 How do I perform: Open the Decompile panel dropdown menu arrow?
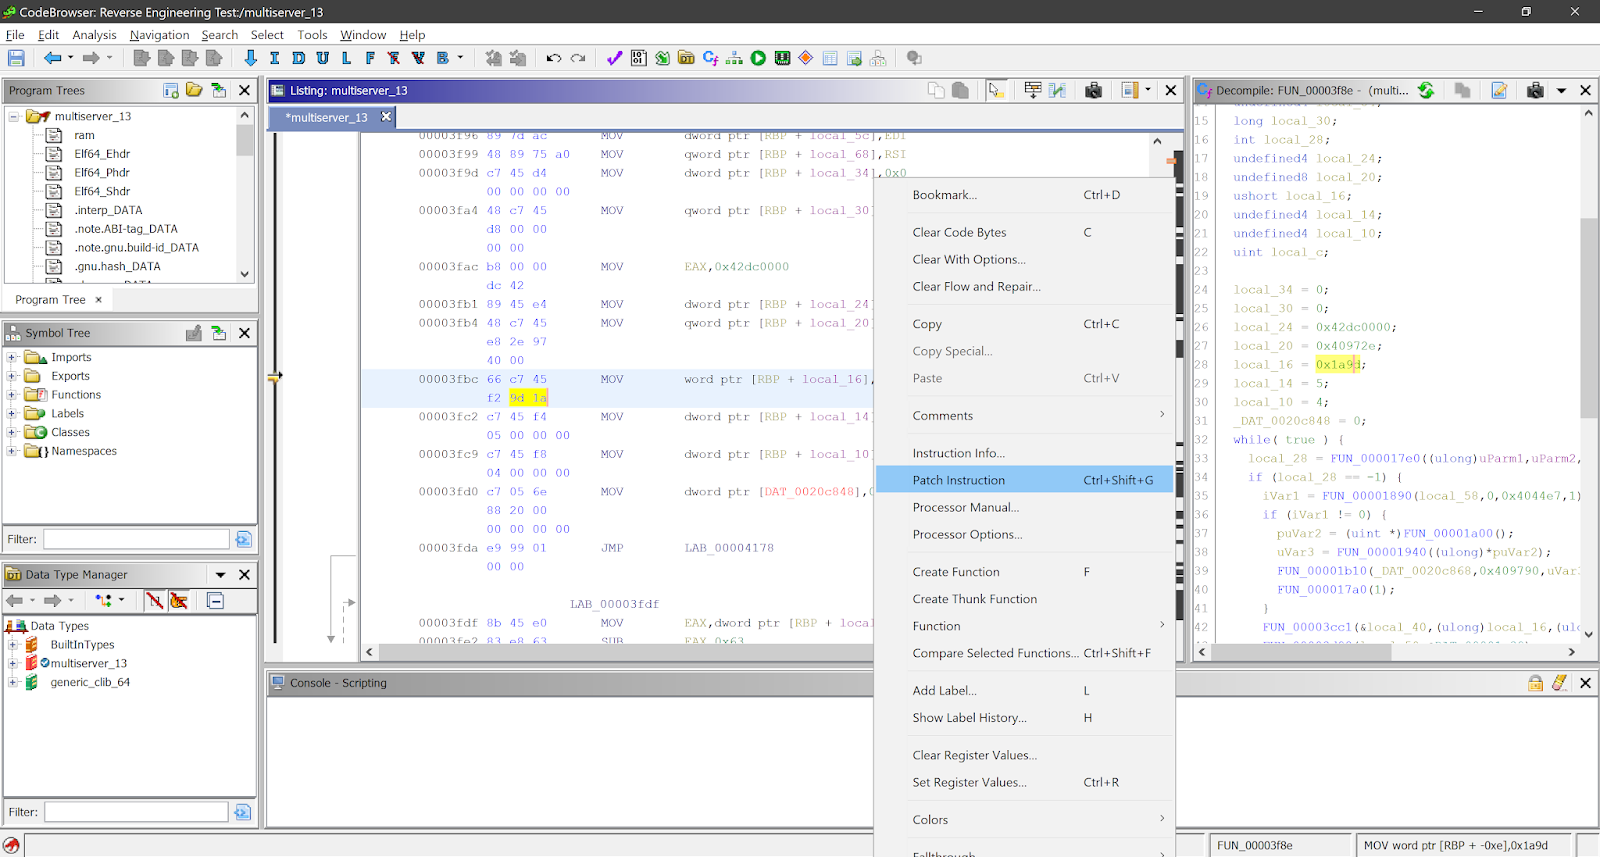point(1561,90)
